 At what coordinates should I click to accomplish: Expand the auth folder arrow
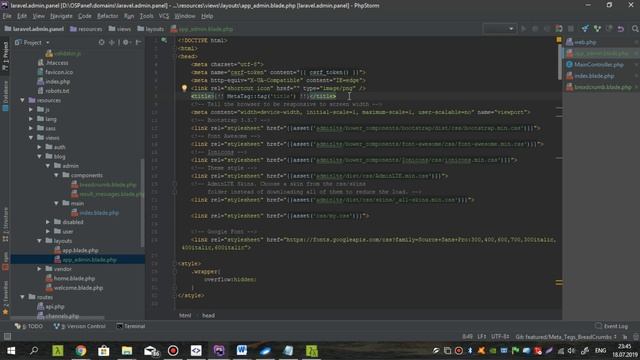(40, 147)
